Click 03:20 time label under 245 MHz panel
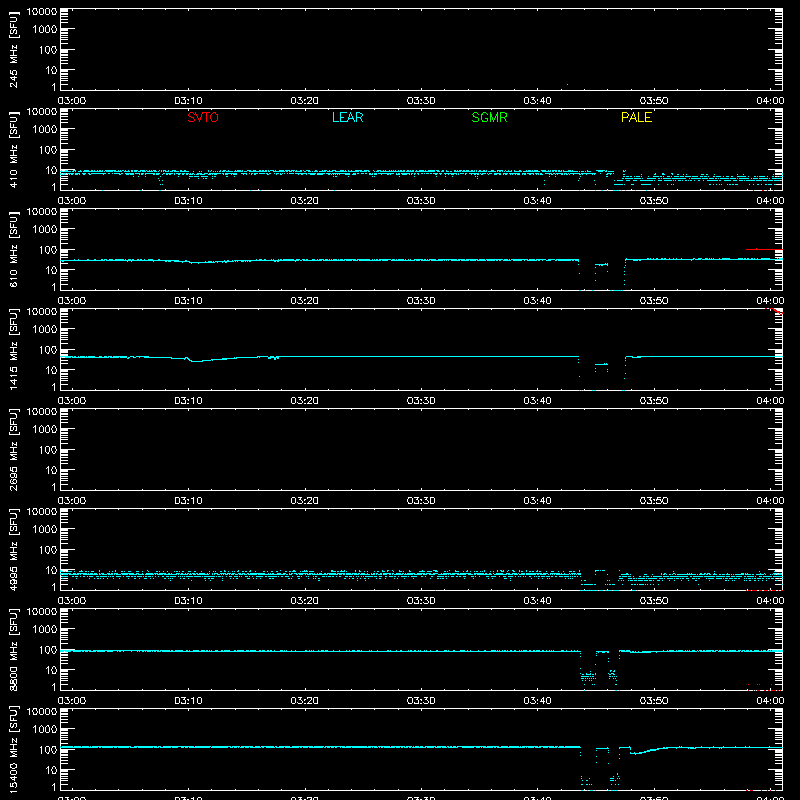Image resolution: width=800 pixels, height=800 pixels. pyautogui.click(x=305, y=101)
